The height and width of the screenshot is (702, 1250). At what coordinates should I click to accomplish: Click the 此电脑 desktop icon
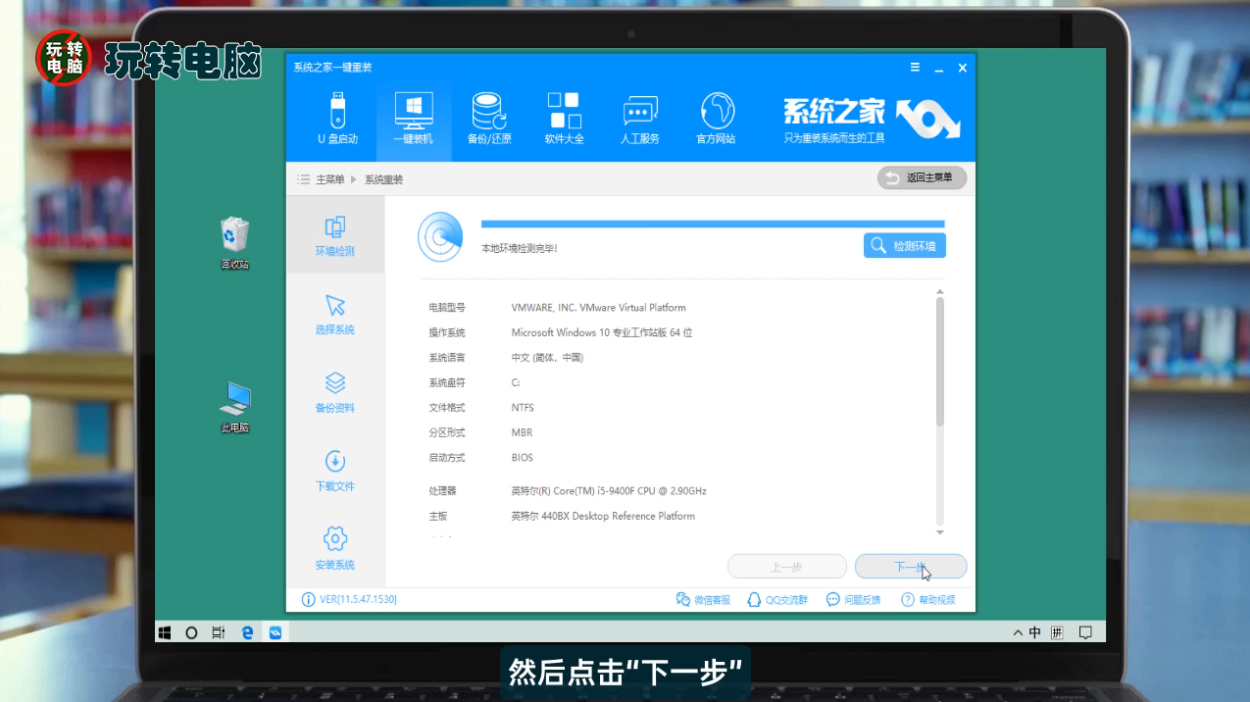coord(235,406)
